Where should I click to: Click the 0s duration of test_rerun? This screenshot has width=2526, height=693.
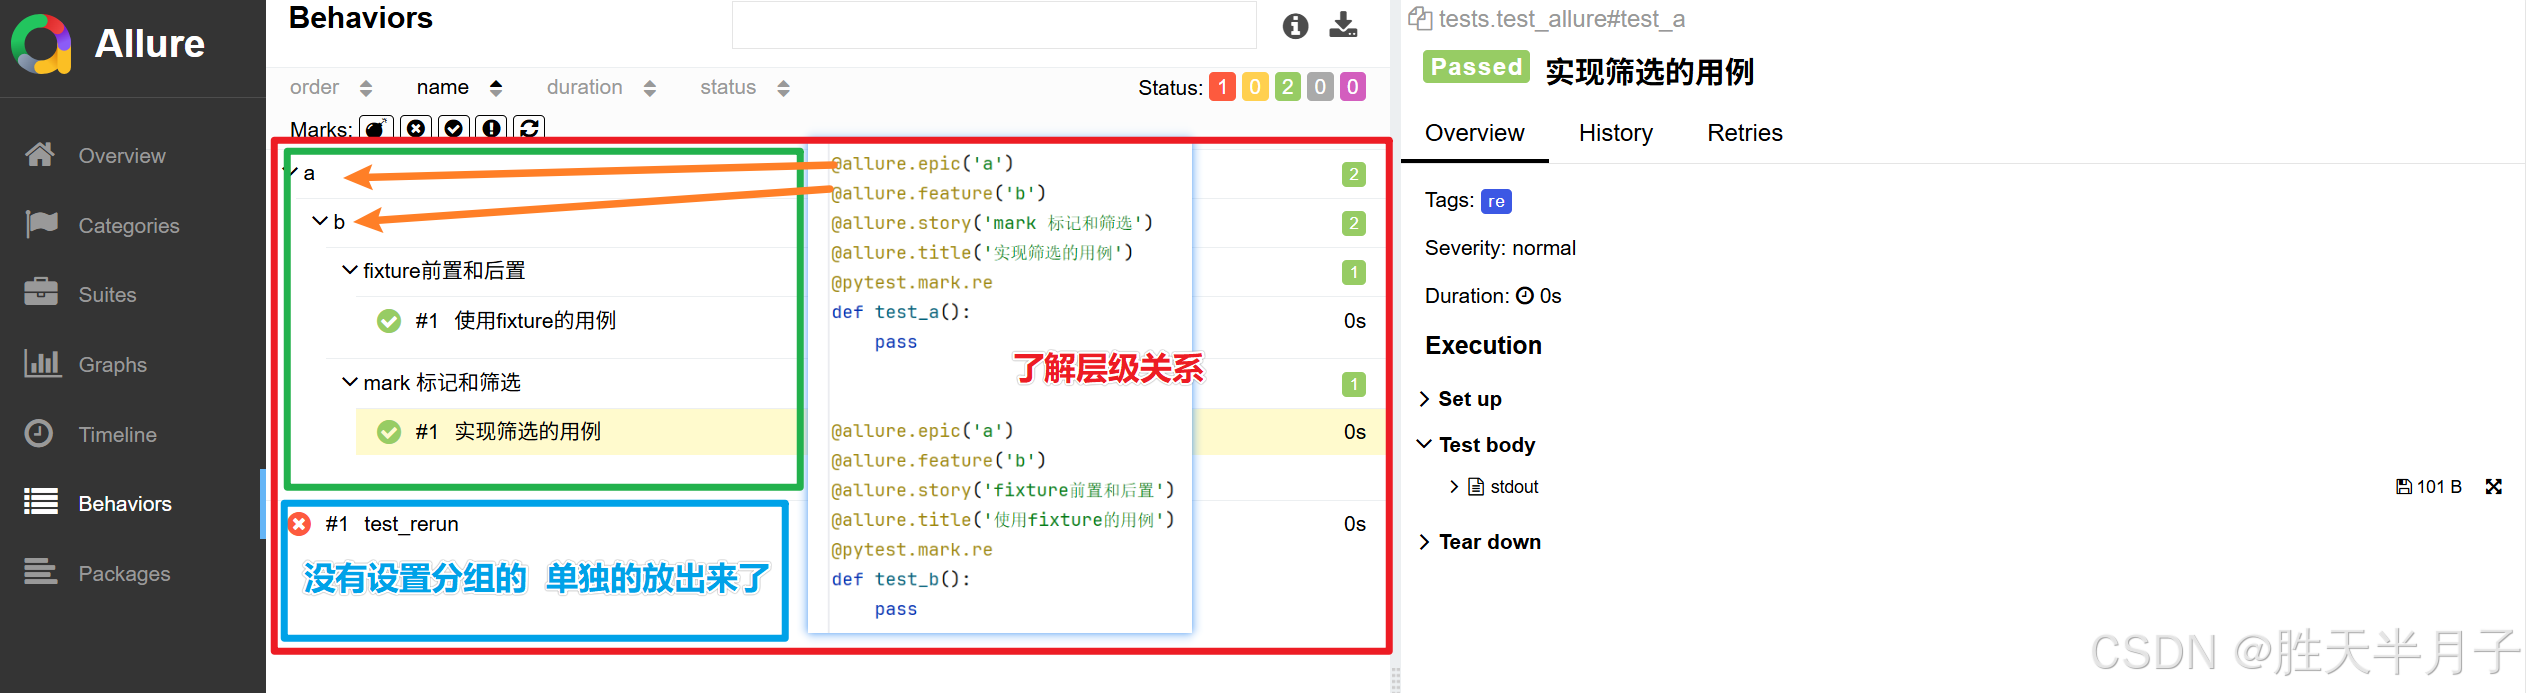click(1355, 524)
